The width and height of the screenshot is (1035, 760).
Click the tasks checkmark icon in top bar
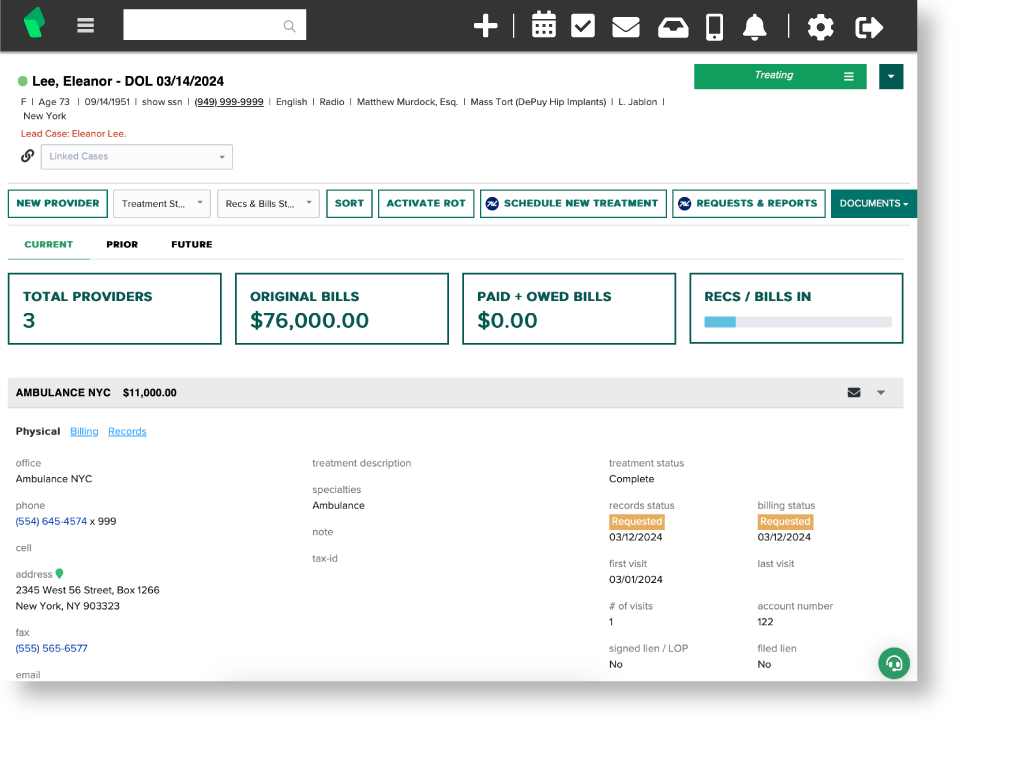pos(583,25)
